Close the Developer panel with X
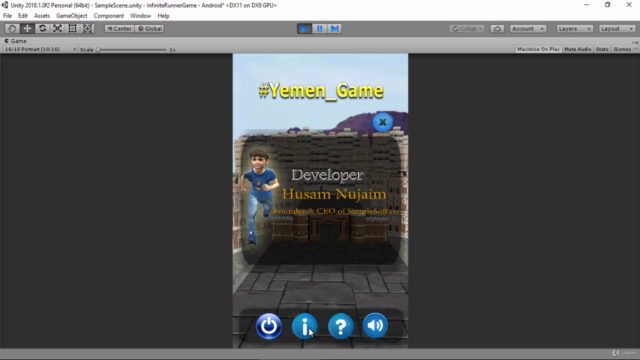640x360 pixels. [382, 122]
